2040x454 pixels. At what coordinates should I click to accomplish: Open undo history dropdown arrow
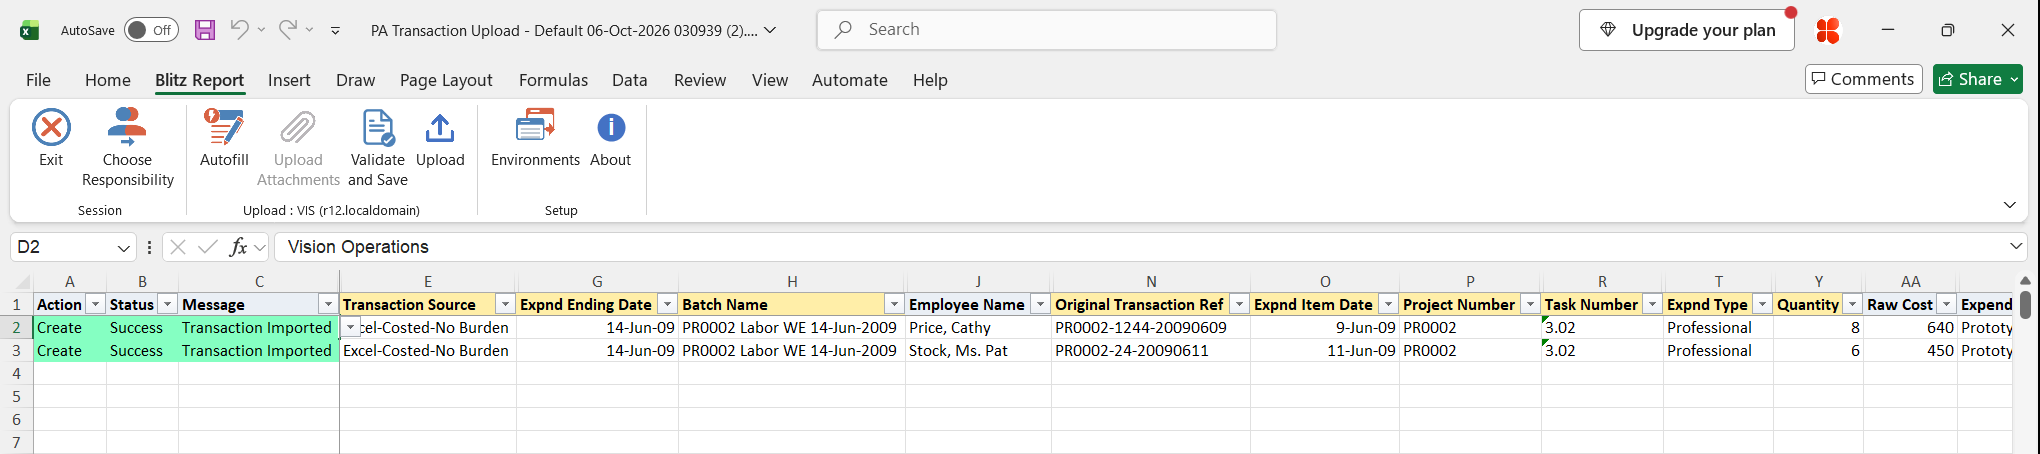pyautogui.click(x=261, y=30)
